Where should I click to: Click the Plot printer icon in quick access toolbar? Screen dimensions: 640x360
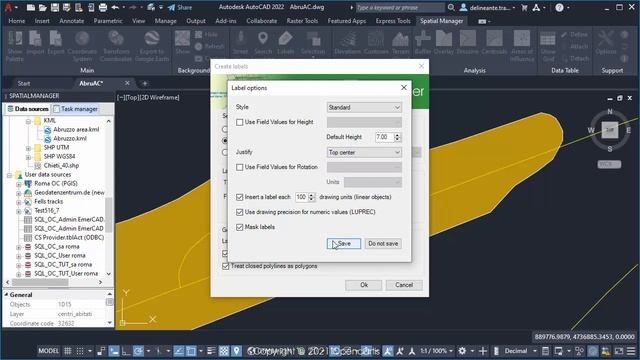pos(103,7)
